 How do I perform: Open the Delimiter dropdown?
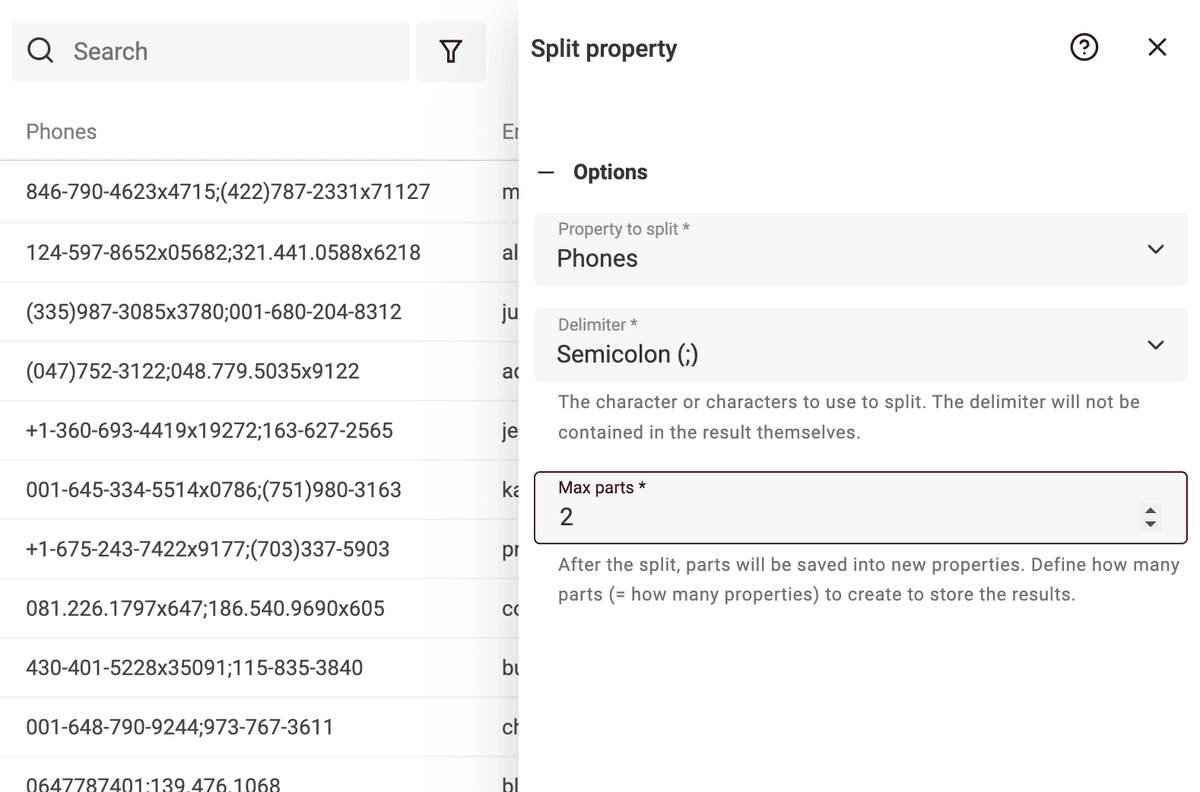click(861, 345)
